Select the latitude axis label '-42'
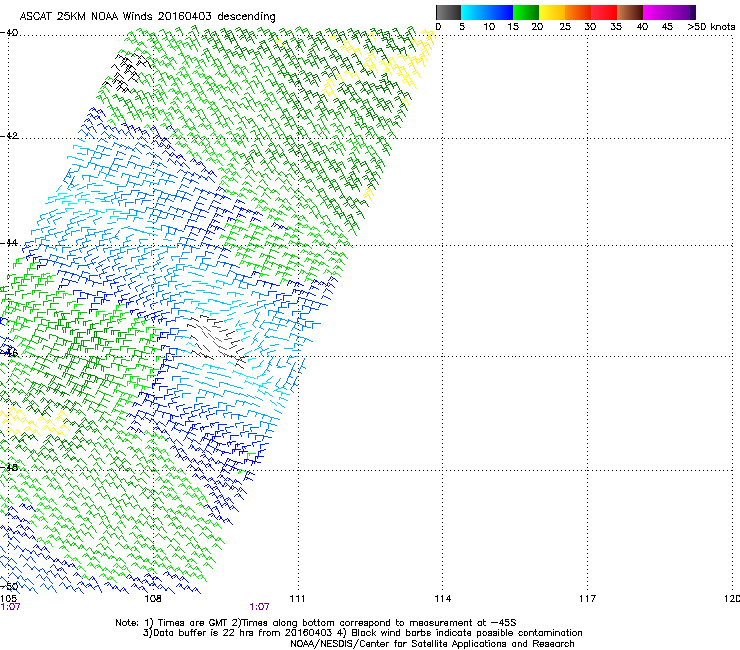The width and height of the screenshot is (740, 650). 9,136
